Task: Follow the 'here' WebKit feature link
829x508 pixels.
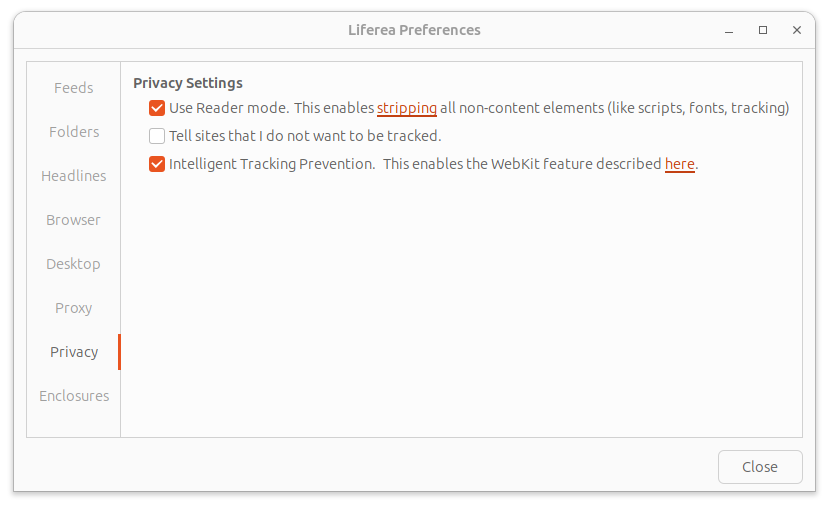Action: pos(679,164)
